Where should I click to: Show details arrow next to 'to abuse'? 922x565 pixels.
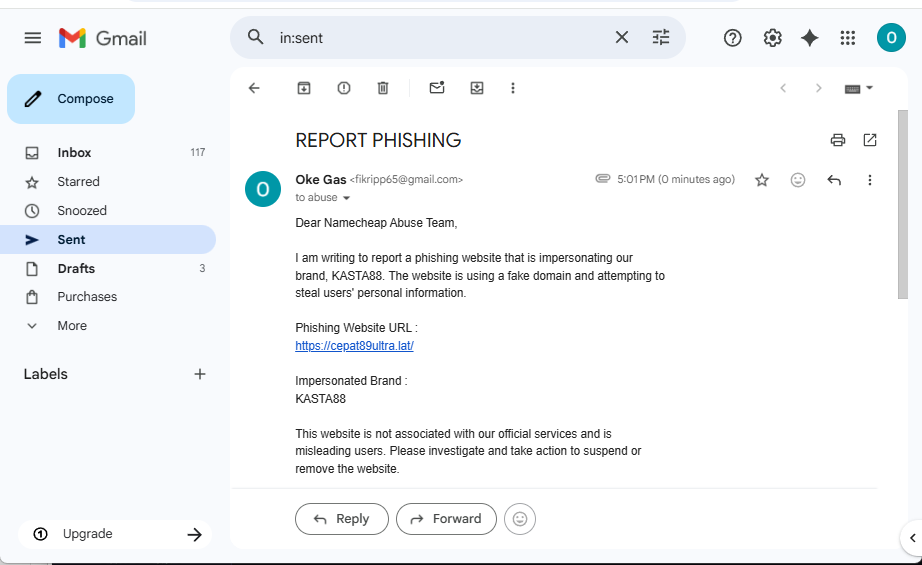point(346,198)
